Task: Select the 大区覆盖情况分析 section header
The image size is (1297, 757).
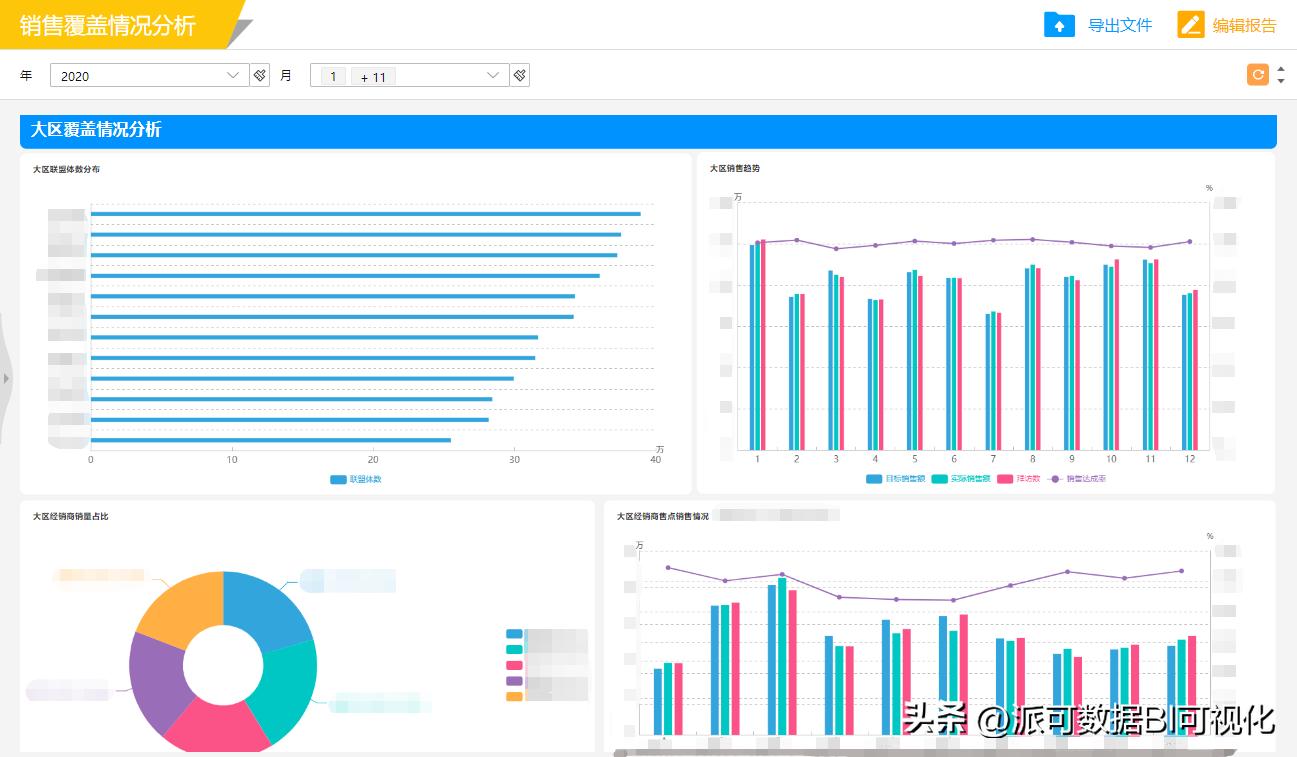Action: 95,130
